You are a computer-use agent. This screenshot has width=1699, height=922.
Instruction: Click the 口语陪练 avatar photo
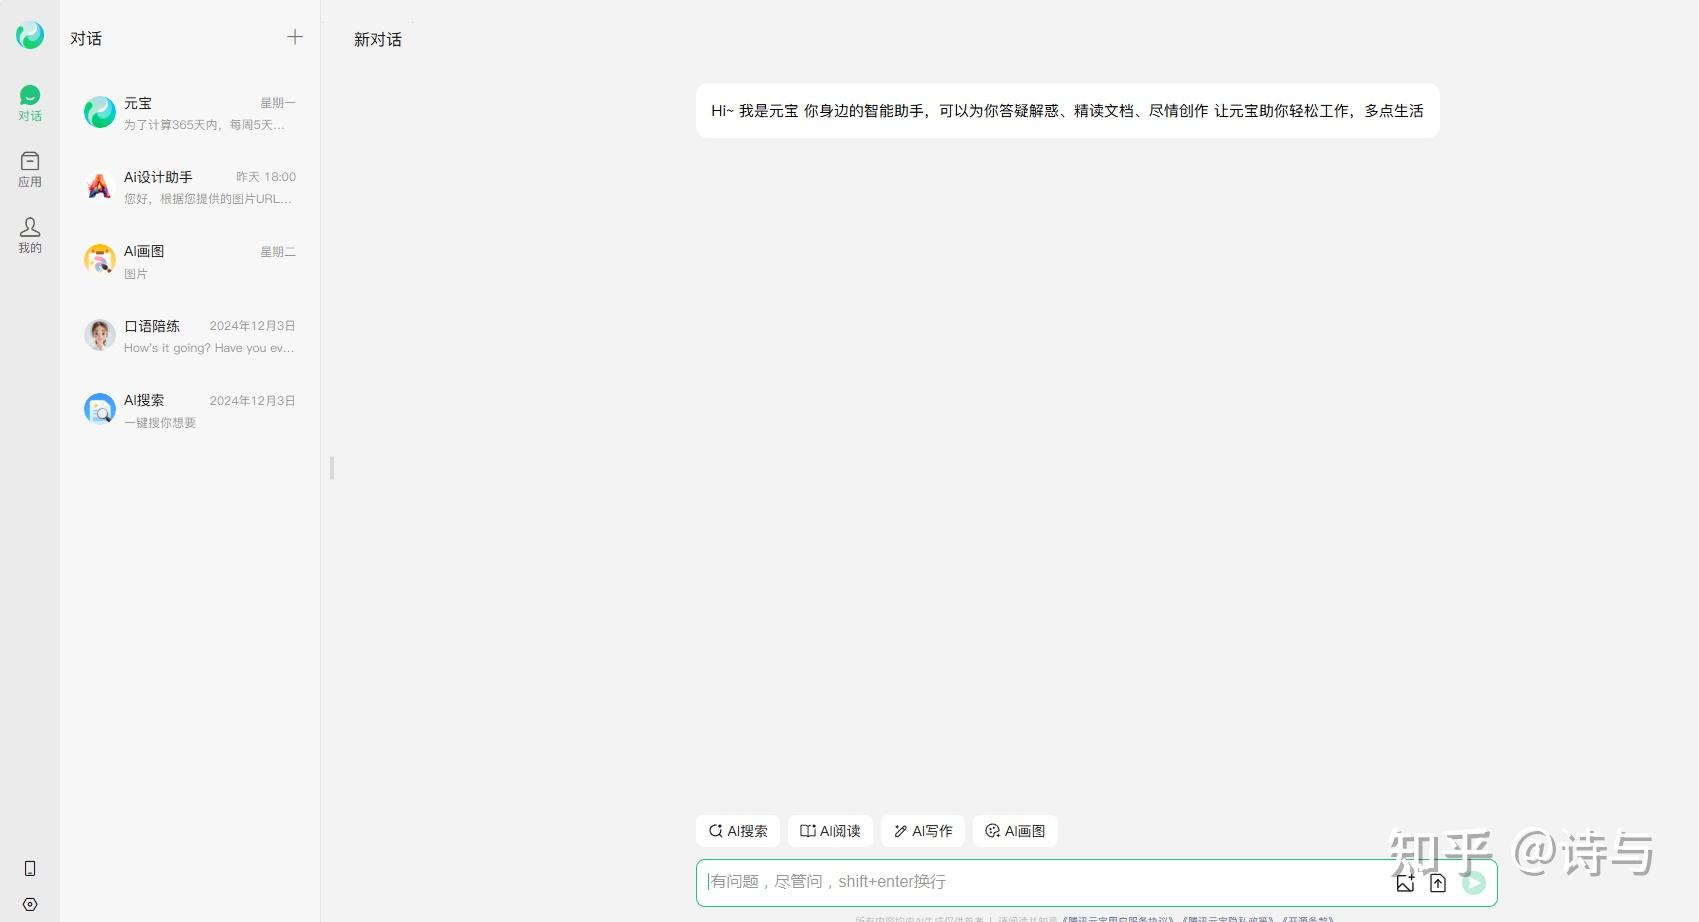pos(100,335)
